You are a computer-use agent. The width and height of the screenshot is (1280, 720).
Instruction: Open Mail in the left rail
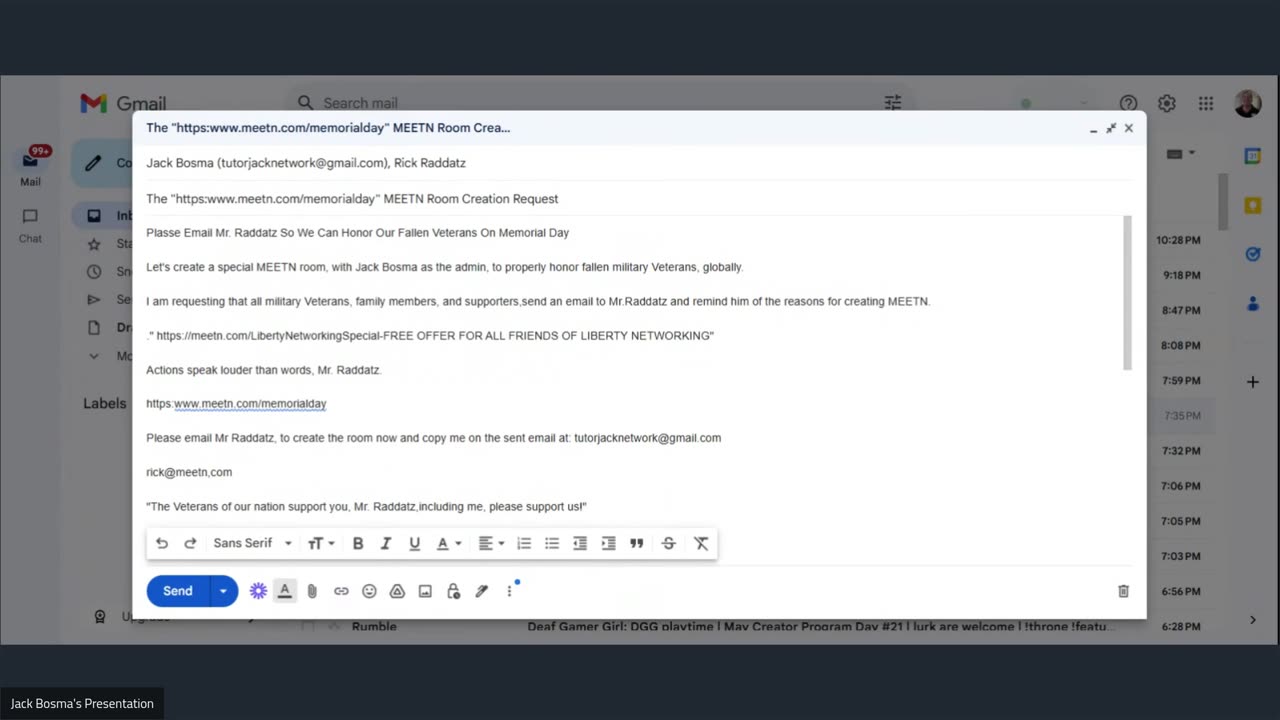pyautogui.click(x=31, y=165)
